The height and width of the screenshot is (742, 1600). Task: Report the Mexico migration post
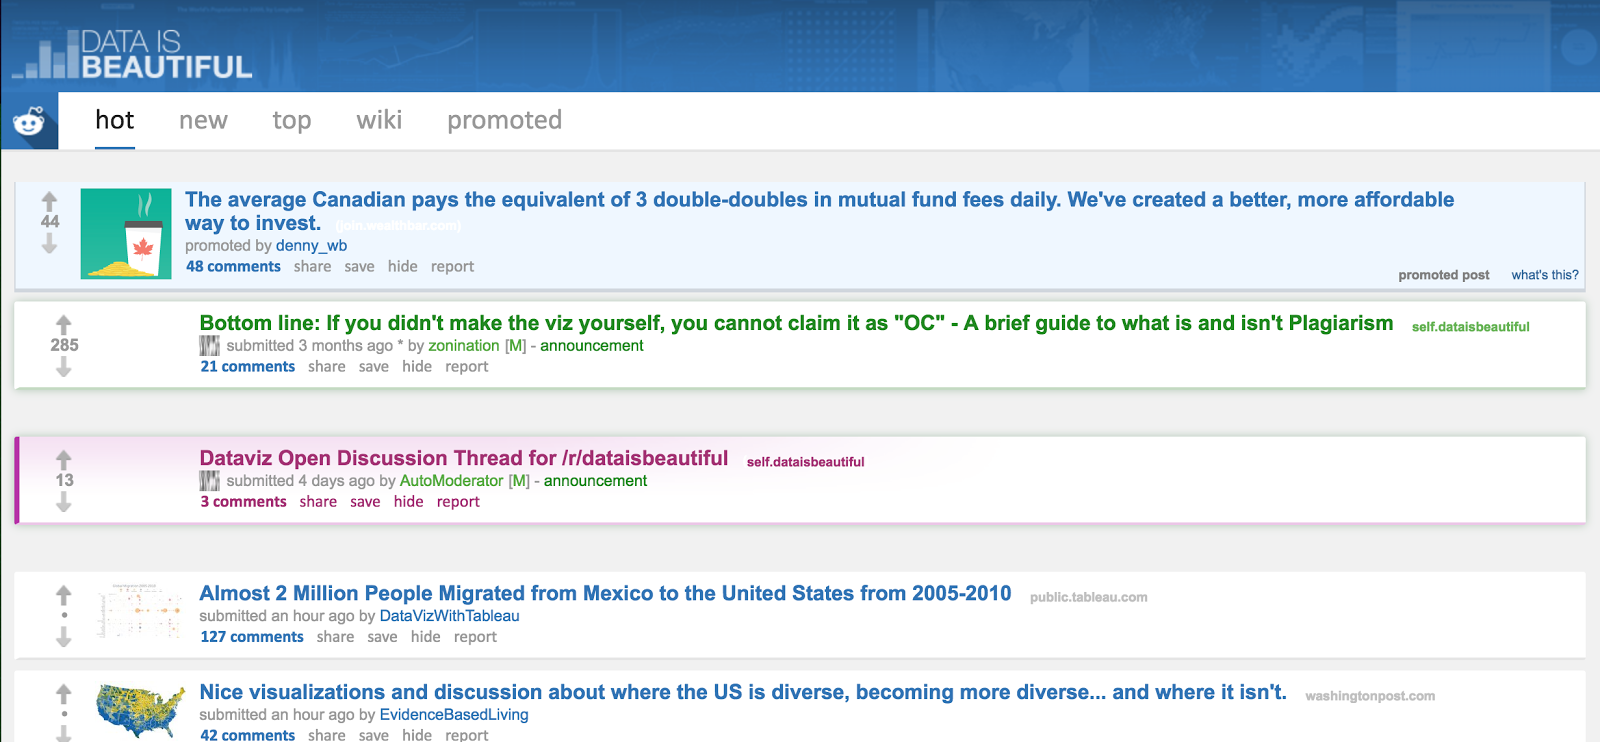tap(475, 636)
